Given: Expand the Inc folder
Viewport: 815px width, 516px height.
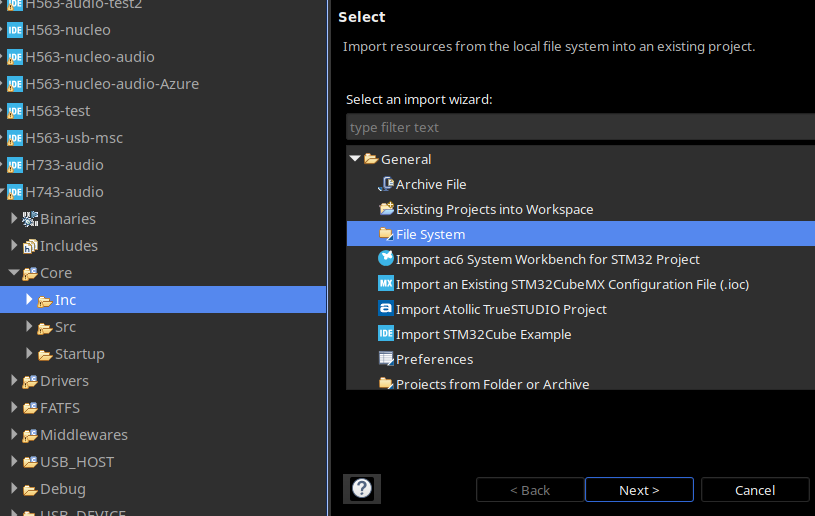Looking at the screenshot, I should pos(29,299).
